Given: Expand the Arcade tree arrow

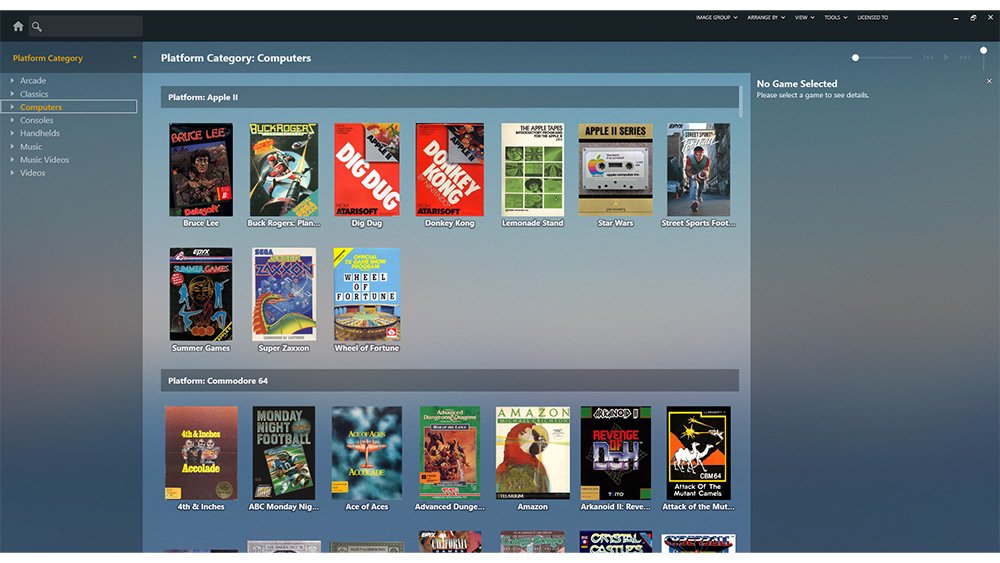Looking at the screenshot, I should click(x=12, y=80).
